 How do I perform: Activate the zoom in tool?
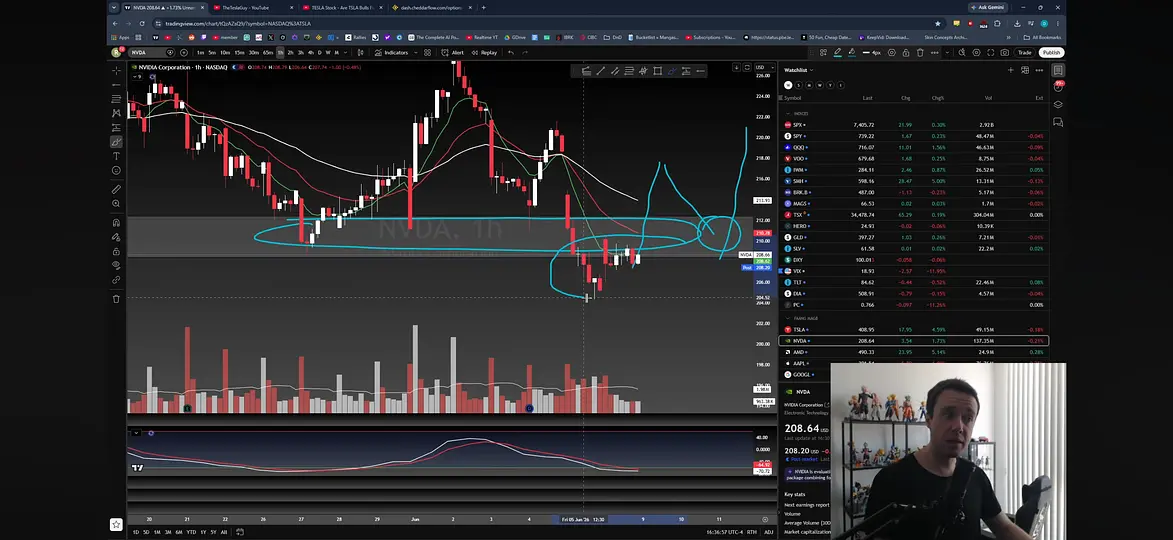(x=116, y=203)
